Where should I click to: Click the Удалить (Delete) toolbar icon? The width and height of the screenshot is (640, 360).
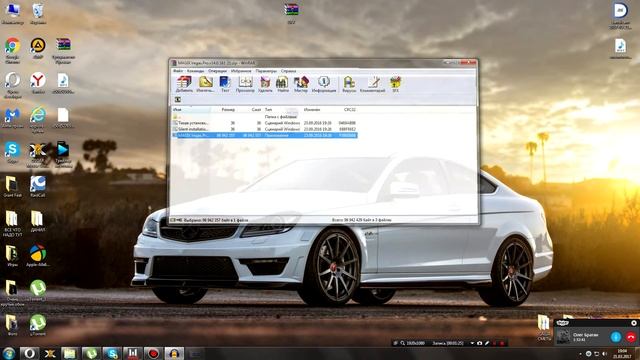click(x=265, y=84)
